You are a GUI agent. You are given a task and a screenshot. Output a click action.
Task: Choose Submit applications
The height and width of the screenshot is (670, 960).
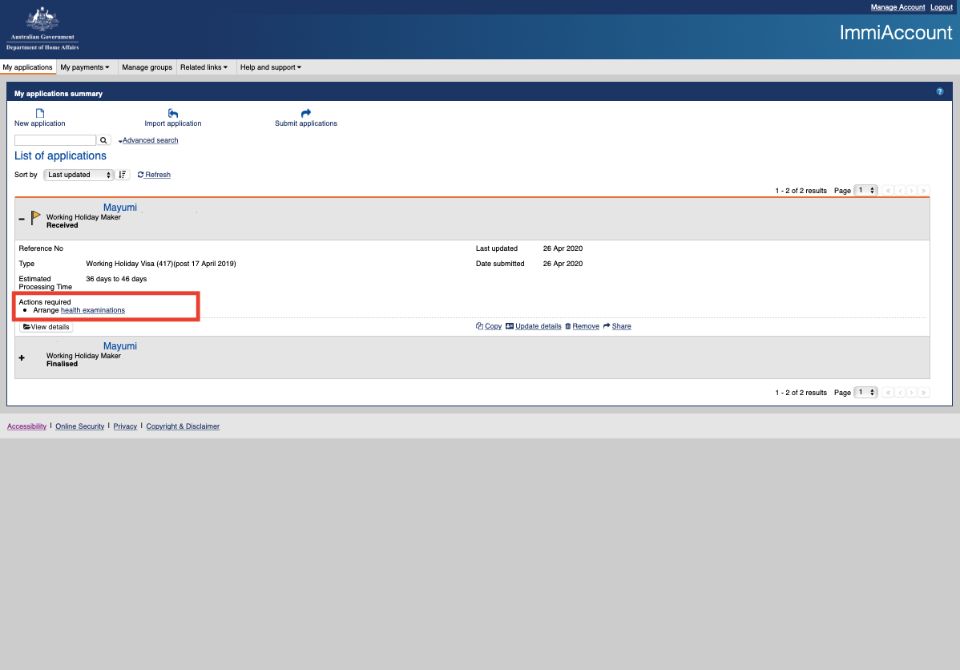pyautogui.click(x=306, y=118)
